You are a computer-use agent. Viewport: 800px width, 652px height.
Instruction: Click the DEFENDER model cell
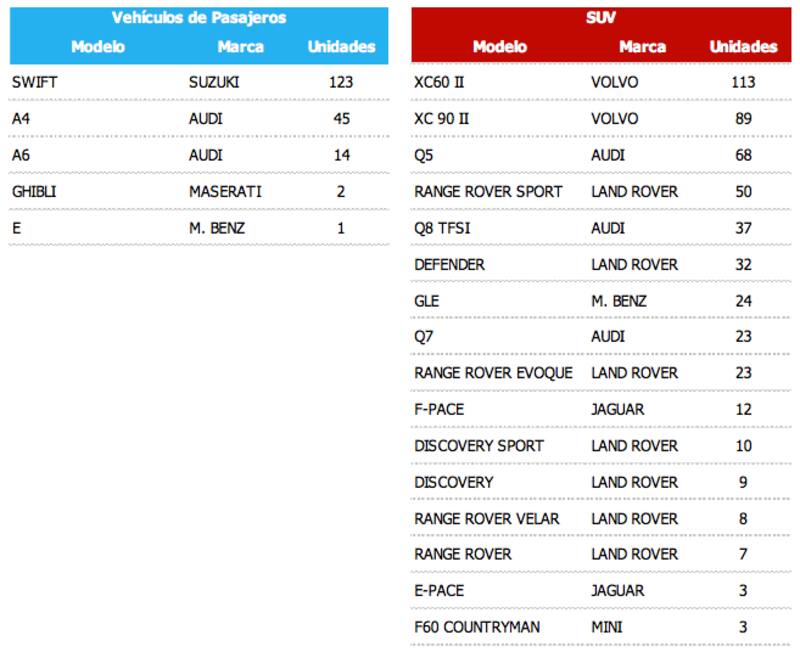click(449, 265)
